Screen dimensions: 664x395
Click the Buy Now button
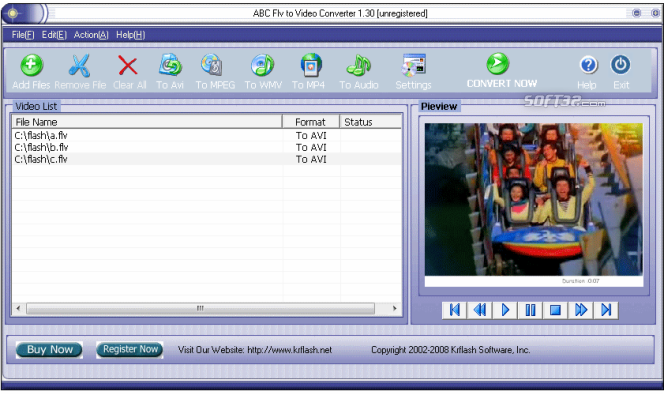point(50,350)
